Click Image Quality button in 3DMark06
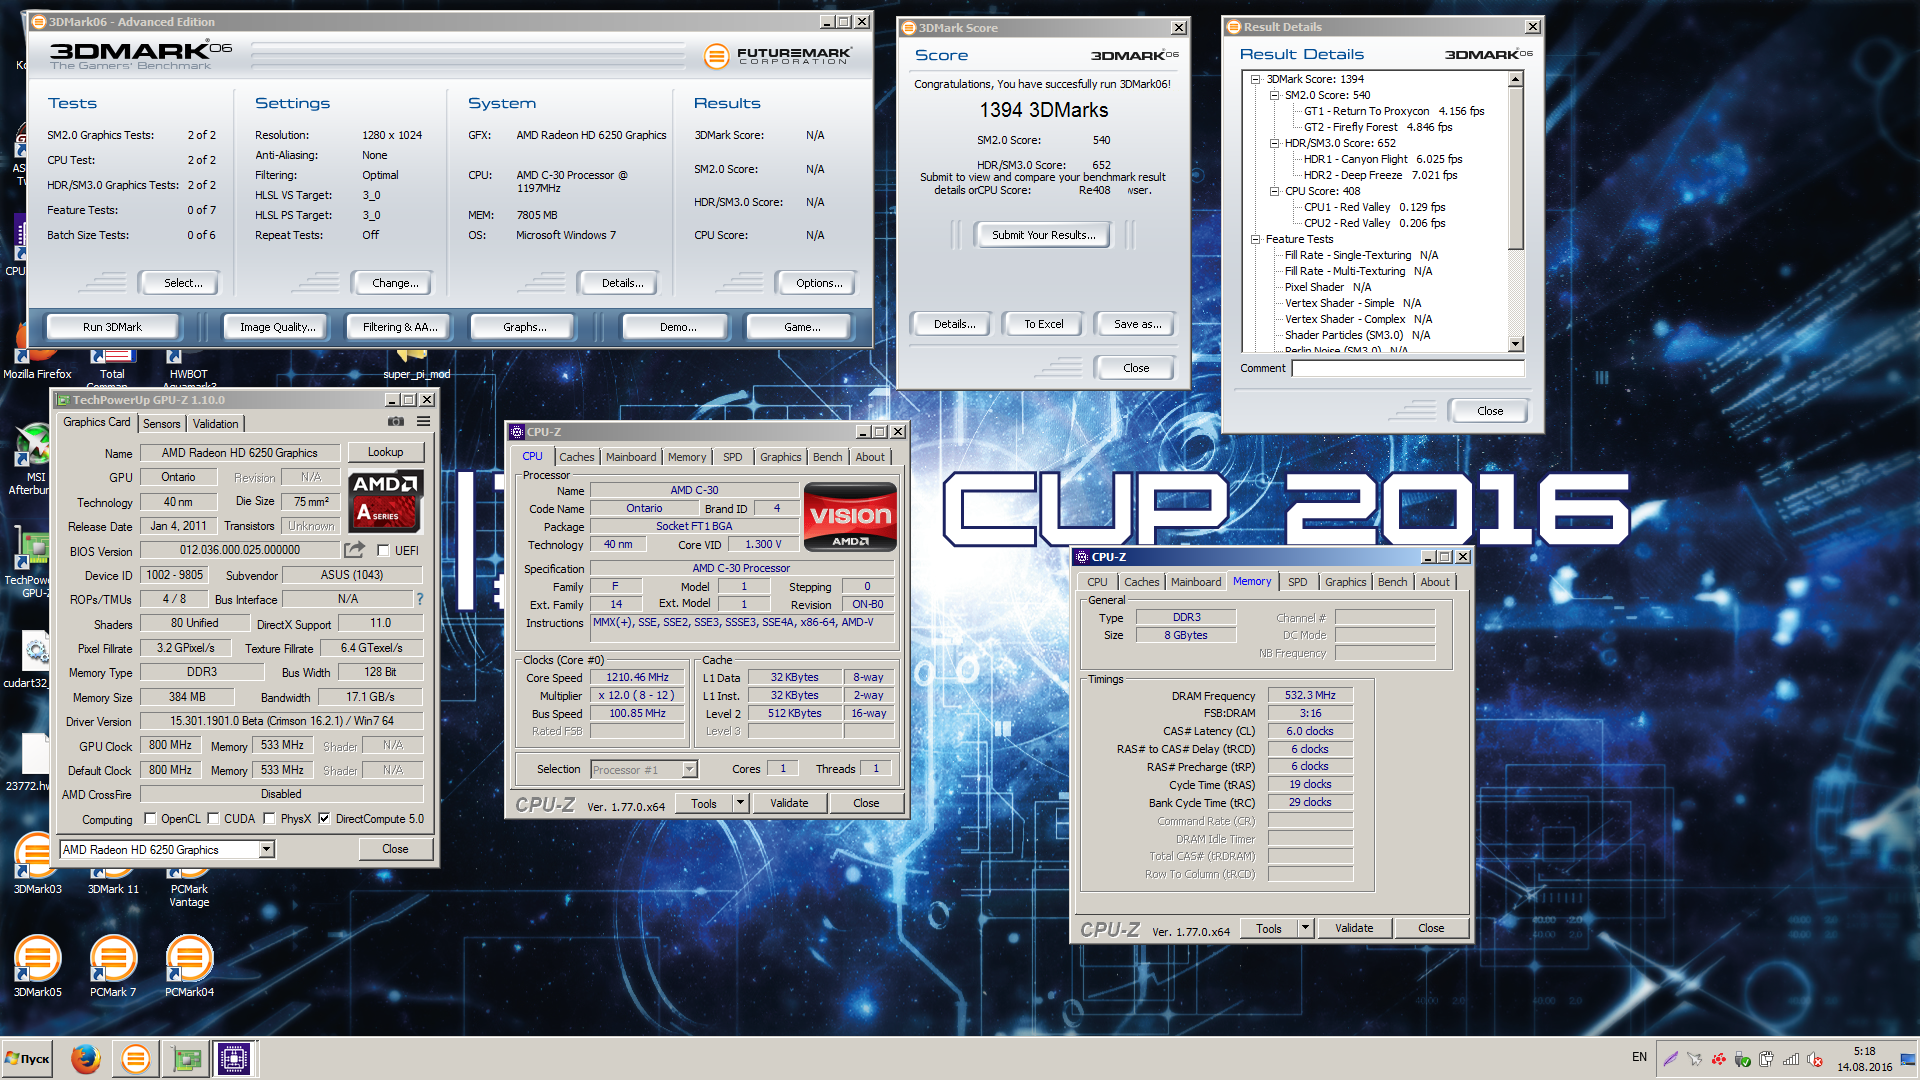 tap(278, 327)
